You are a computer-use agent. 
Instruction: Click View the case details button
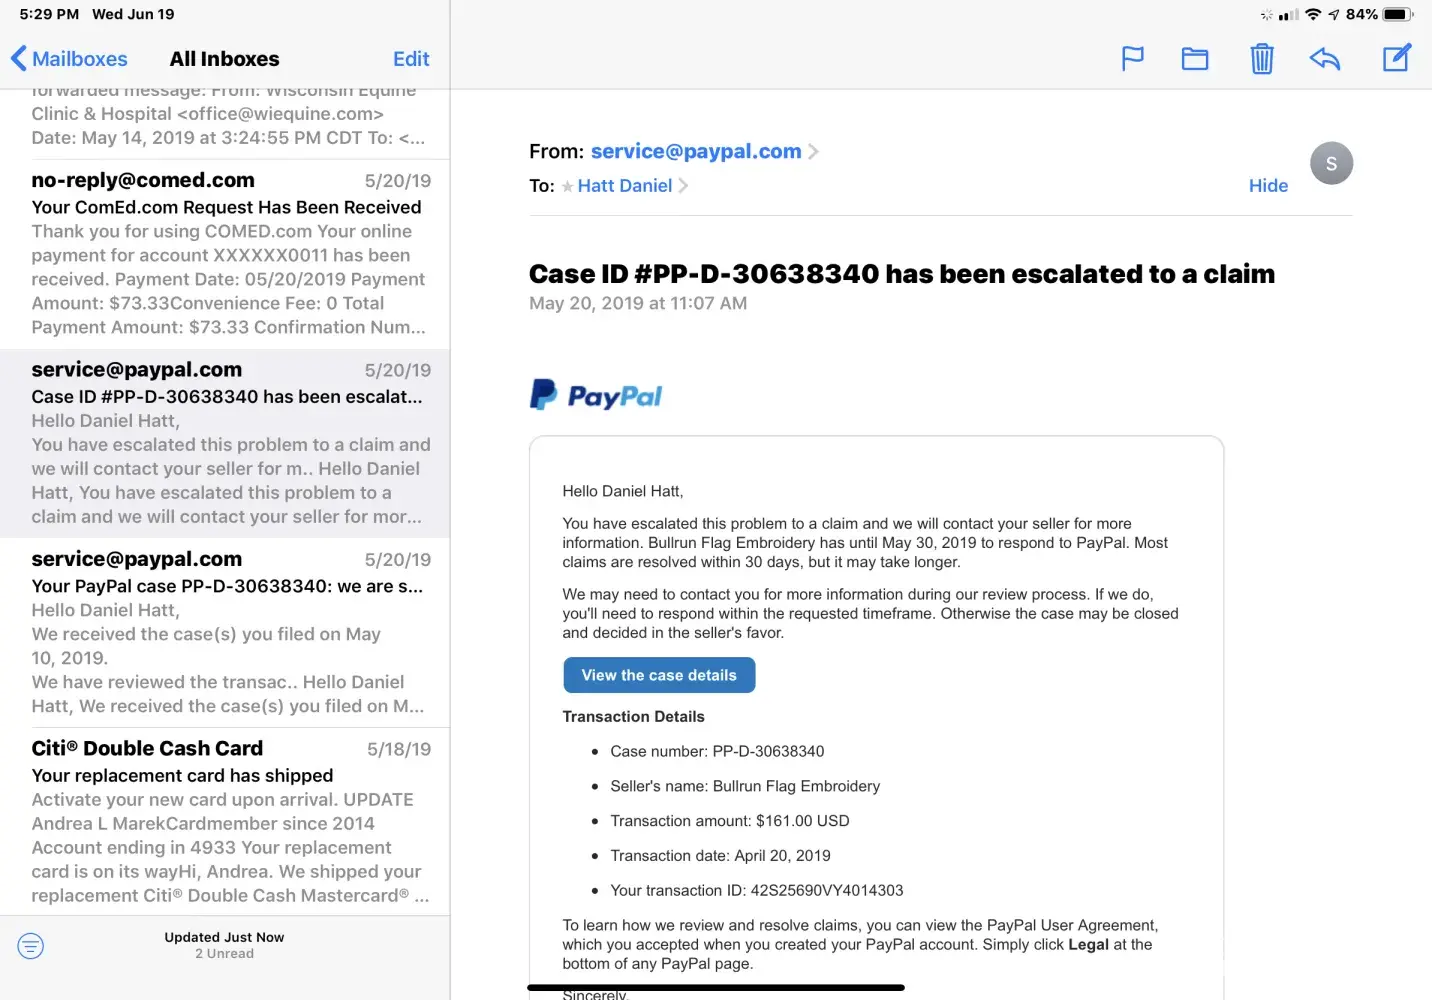(659, 675)
